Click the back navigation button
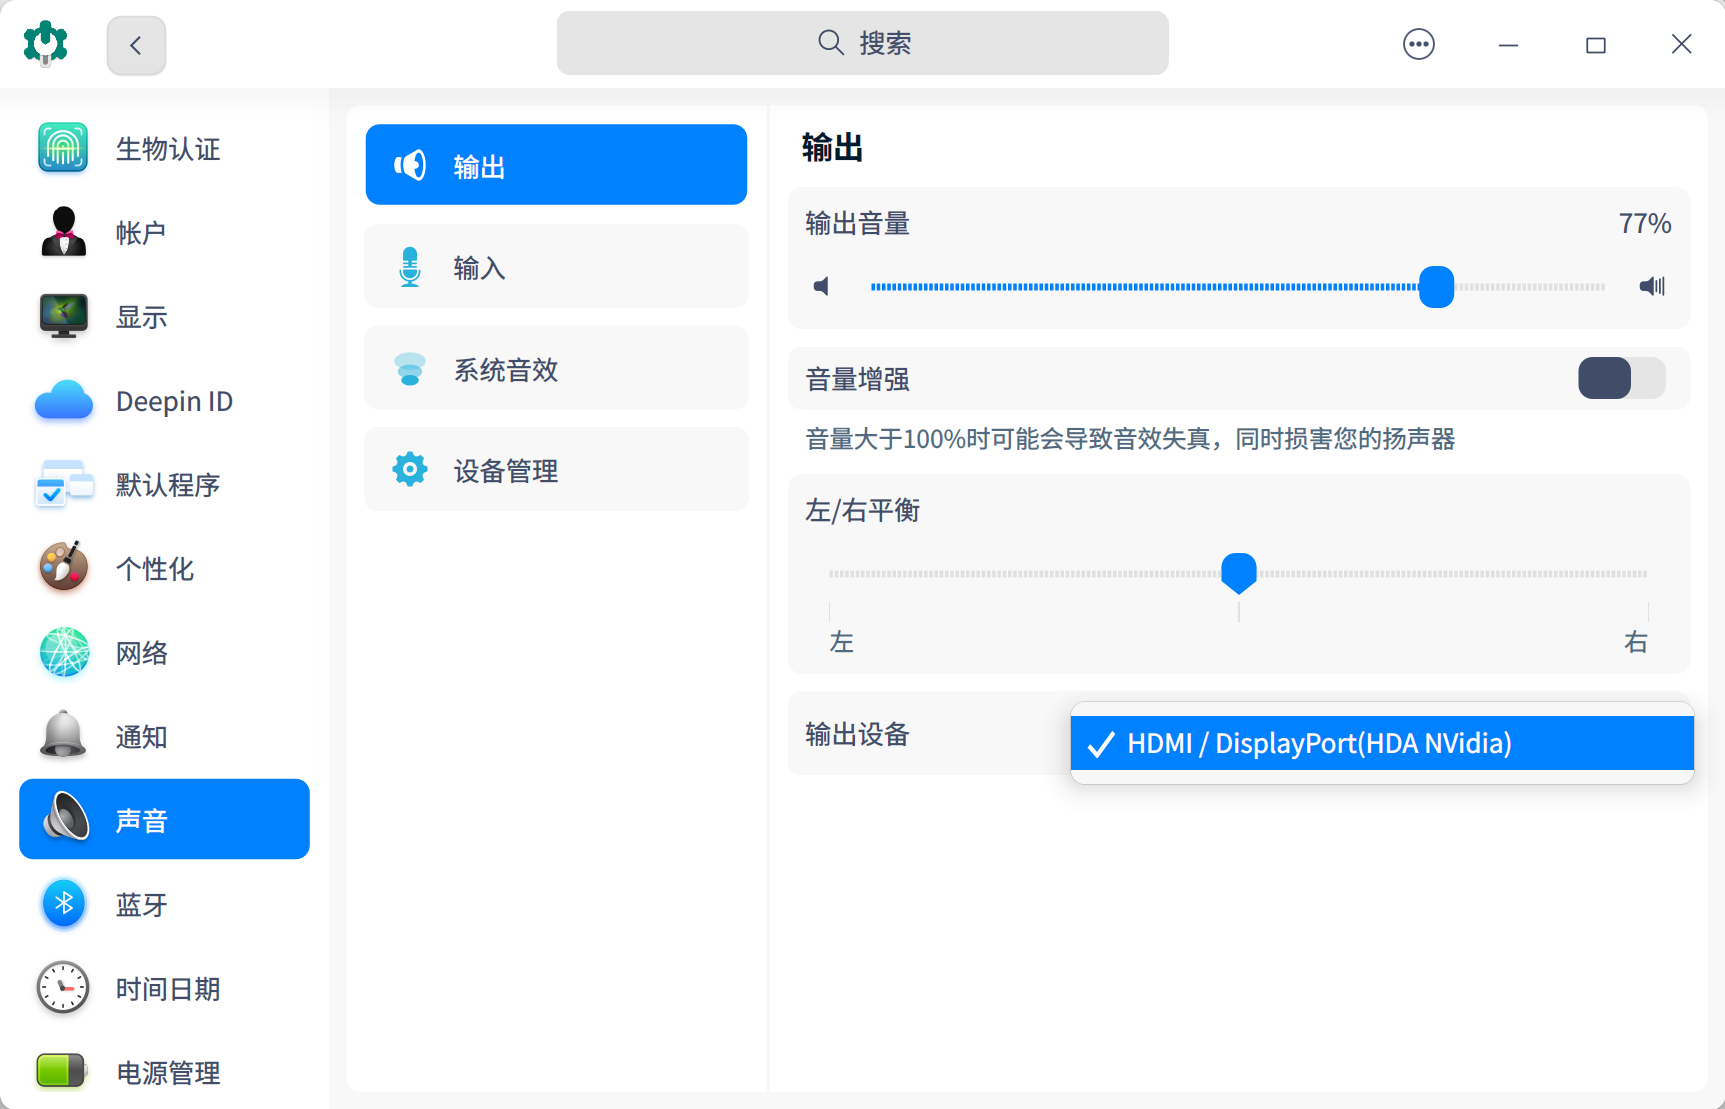 click(136, 45)
